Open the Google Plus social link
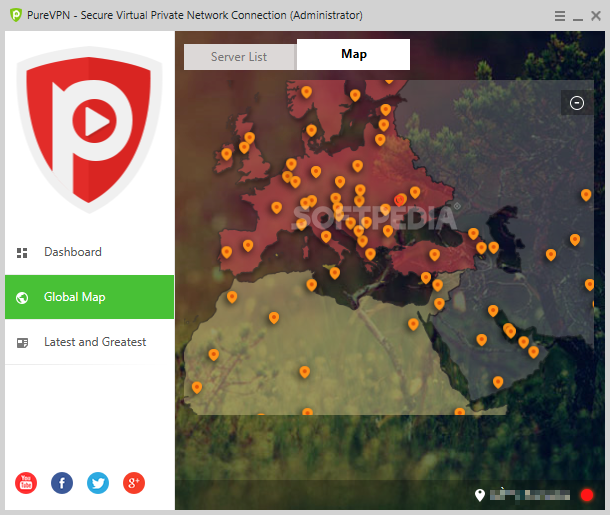This screenshot has width=610, height=515. (x=134, y=483)
